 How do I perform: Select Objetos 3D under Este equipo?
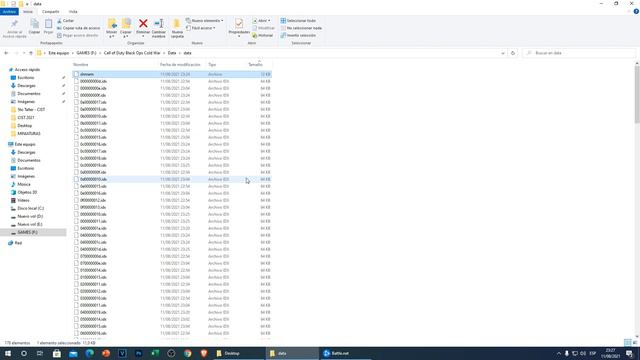[x=27, y=192]
